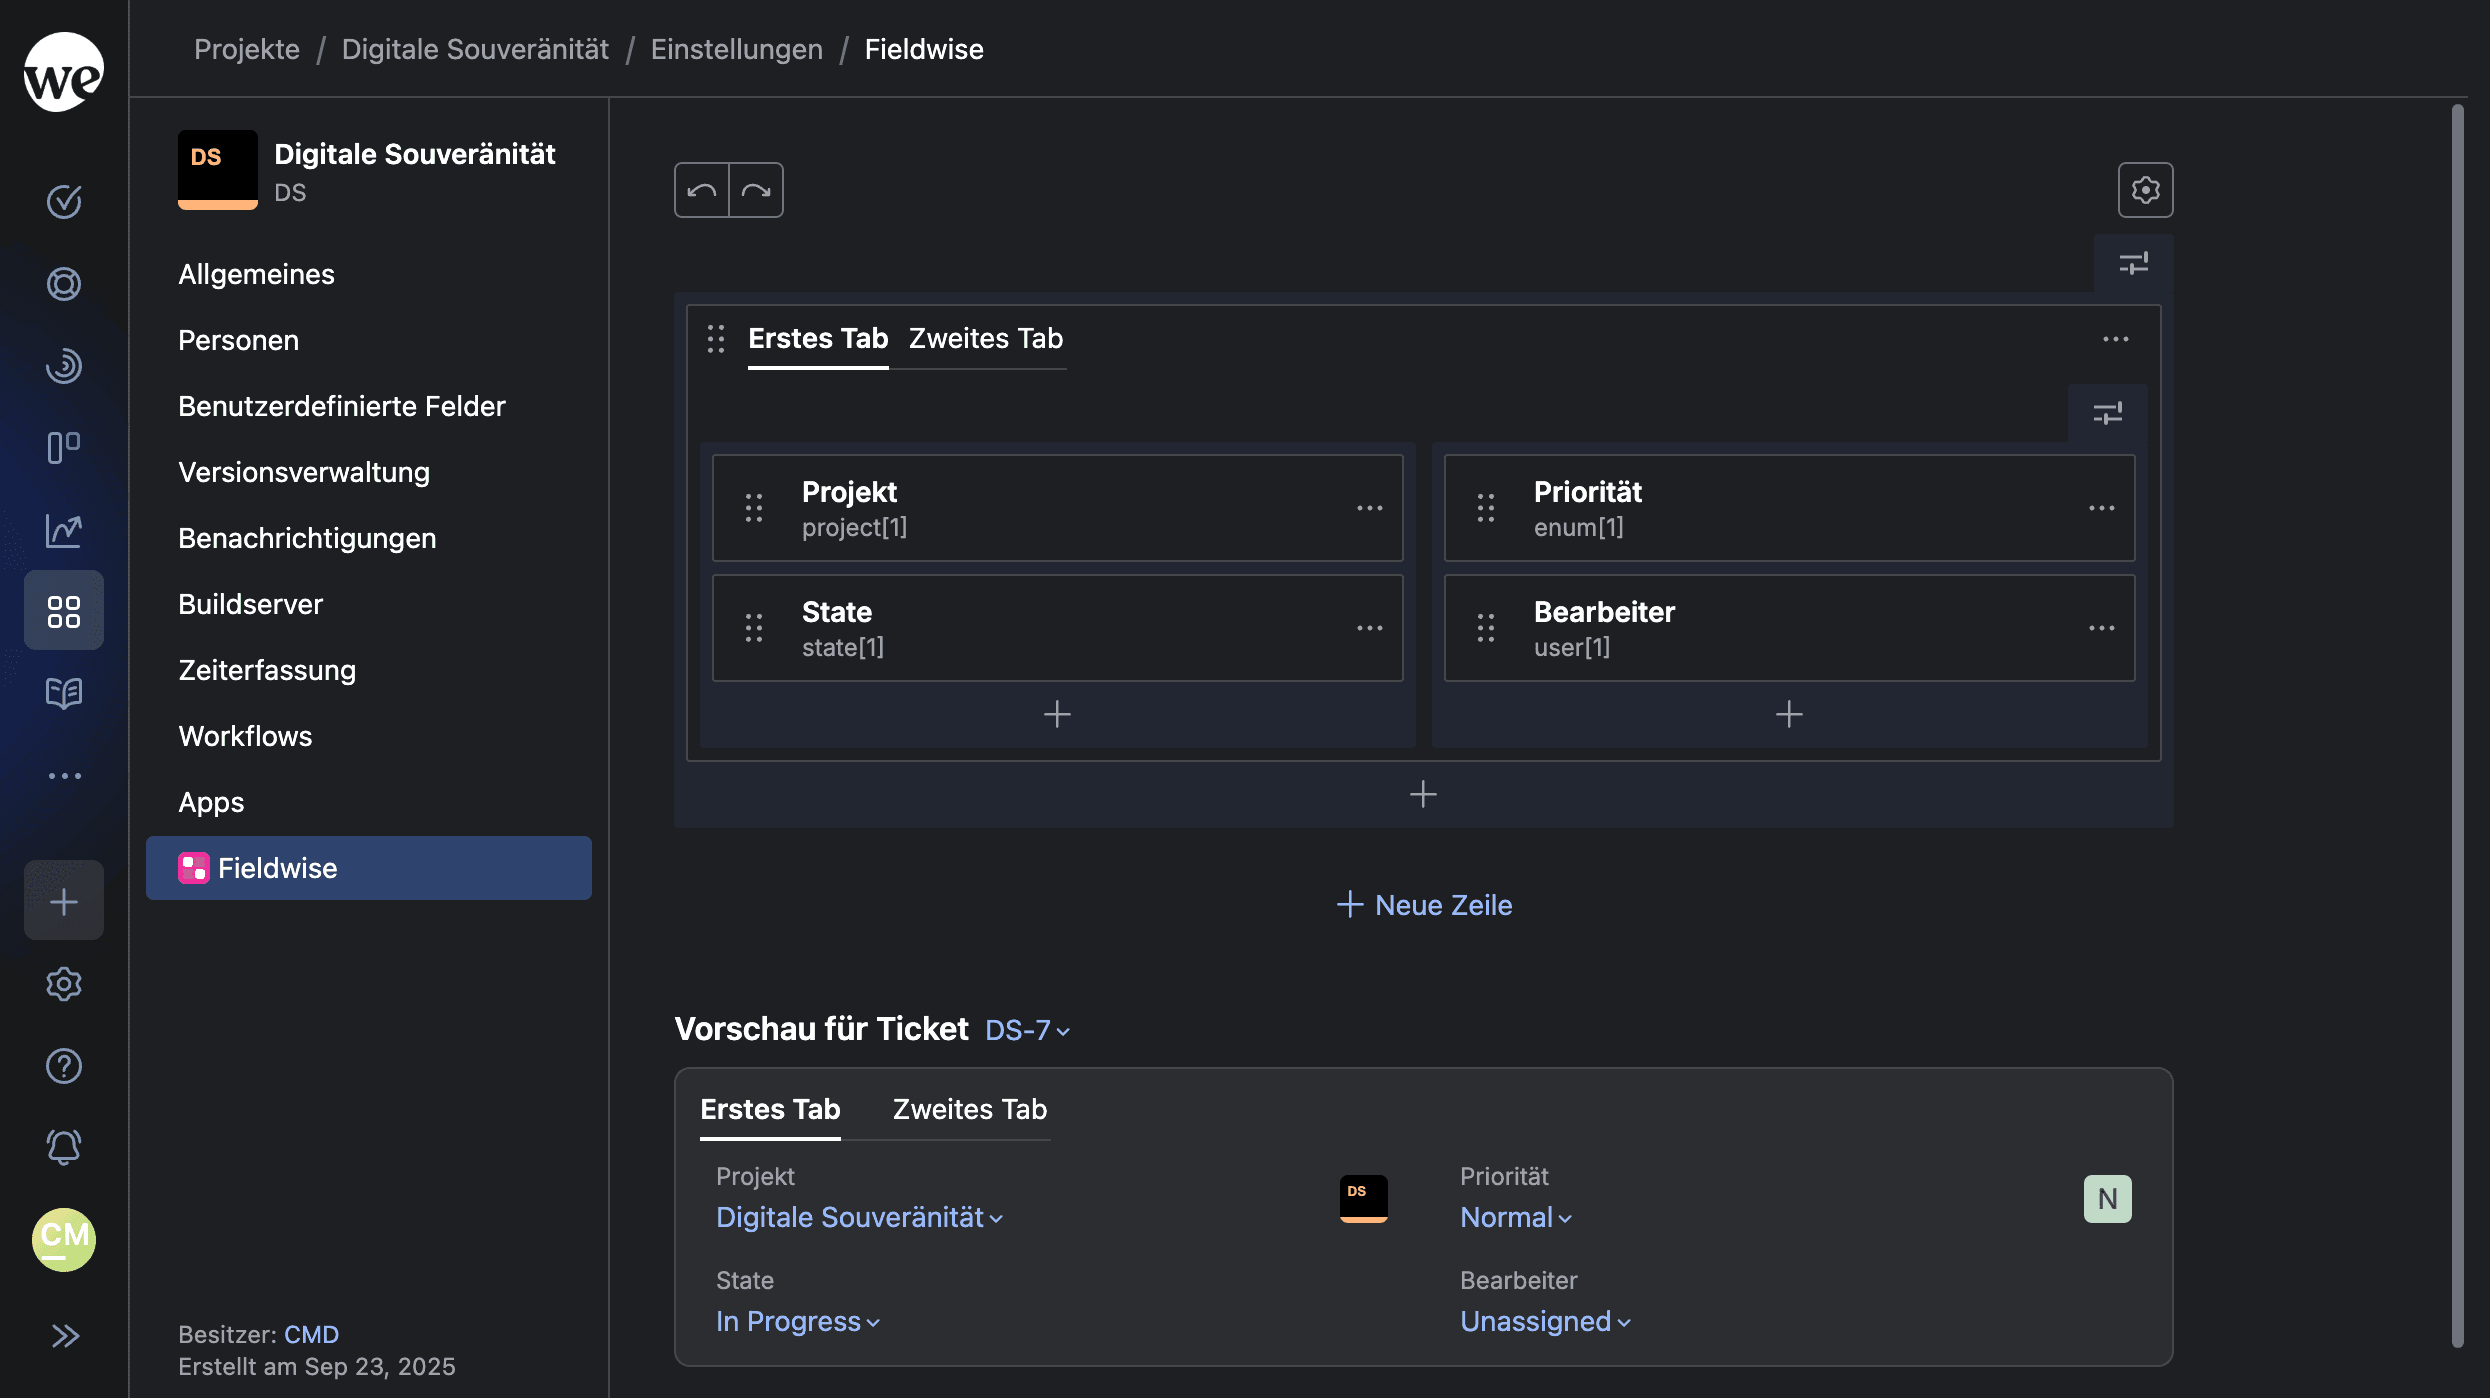Open the three-dot menu for Projekt field

[x=1369, y=508]
